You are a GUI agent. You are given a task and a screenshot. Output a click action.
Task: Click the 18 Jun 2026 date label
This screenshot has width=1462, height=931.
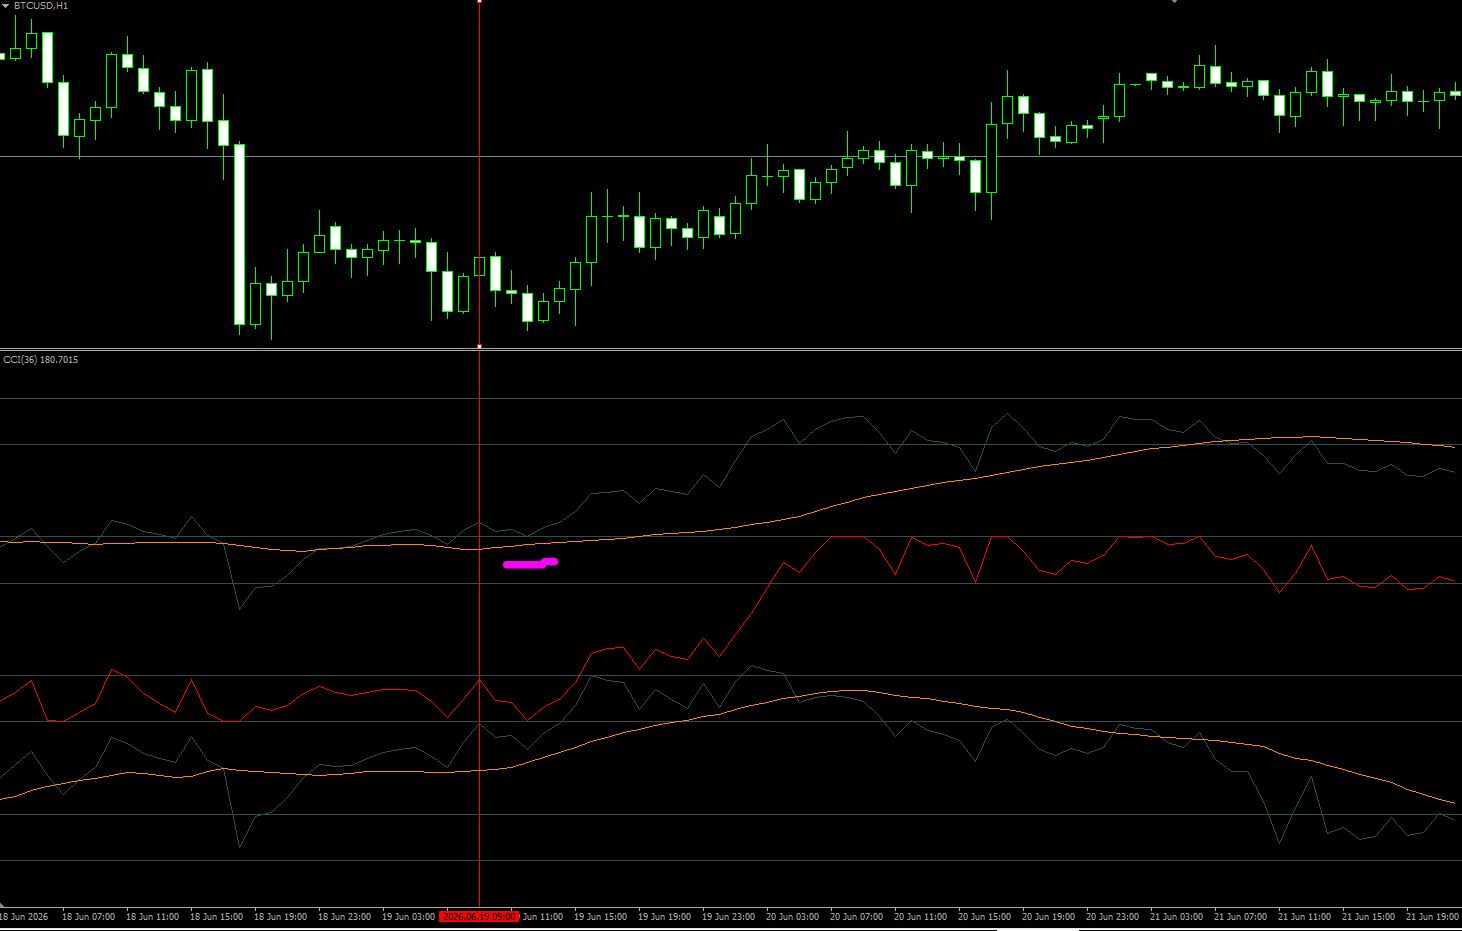click(x=24, y=916)
